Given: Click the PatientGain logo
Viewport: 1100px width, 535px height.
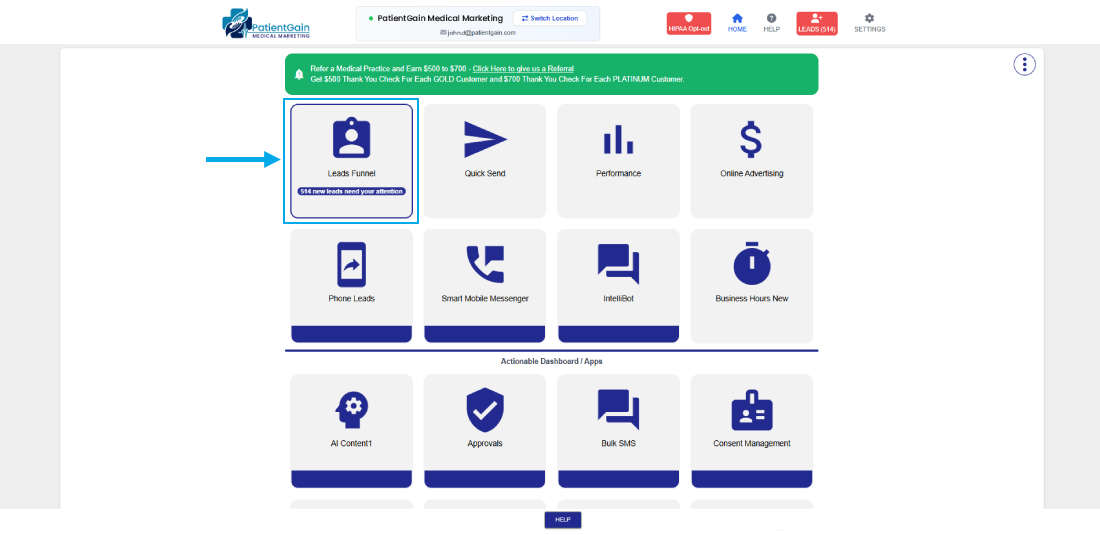Looking at the screenshot, I should [266, 23].
